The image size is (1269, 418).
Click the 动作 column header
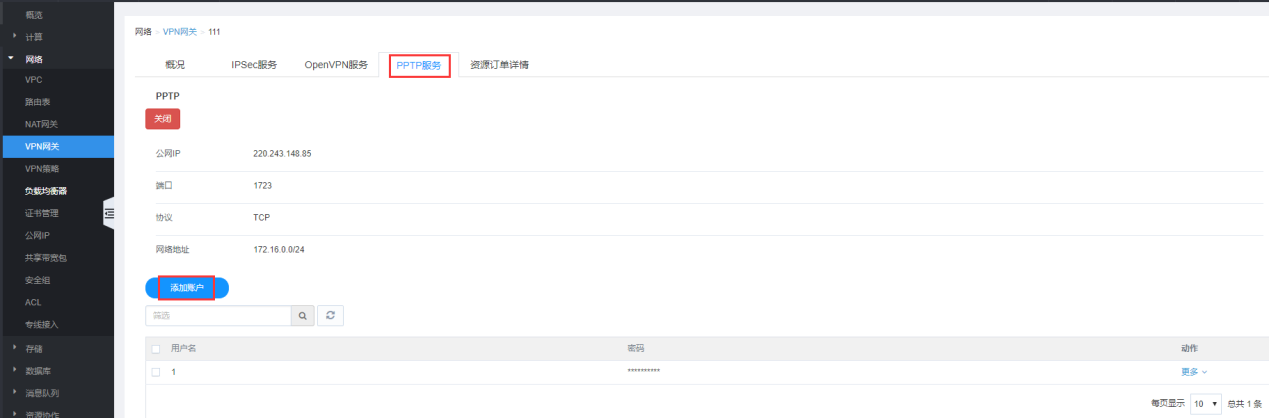1190,348
